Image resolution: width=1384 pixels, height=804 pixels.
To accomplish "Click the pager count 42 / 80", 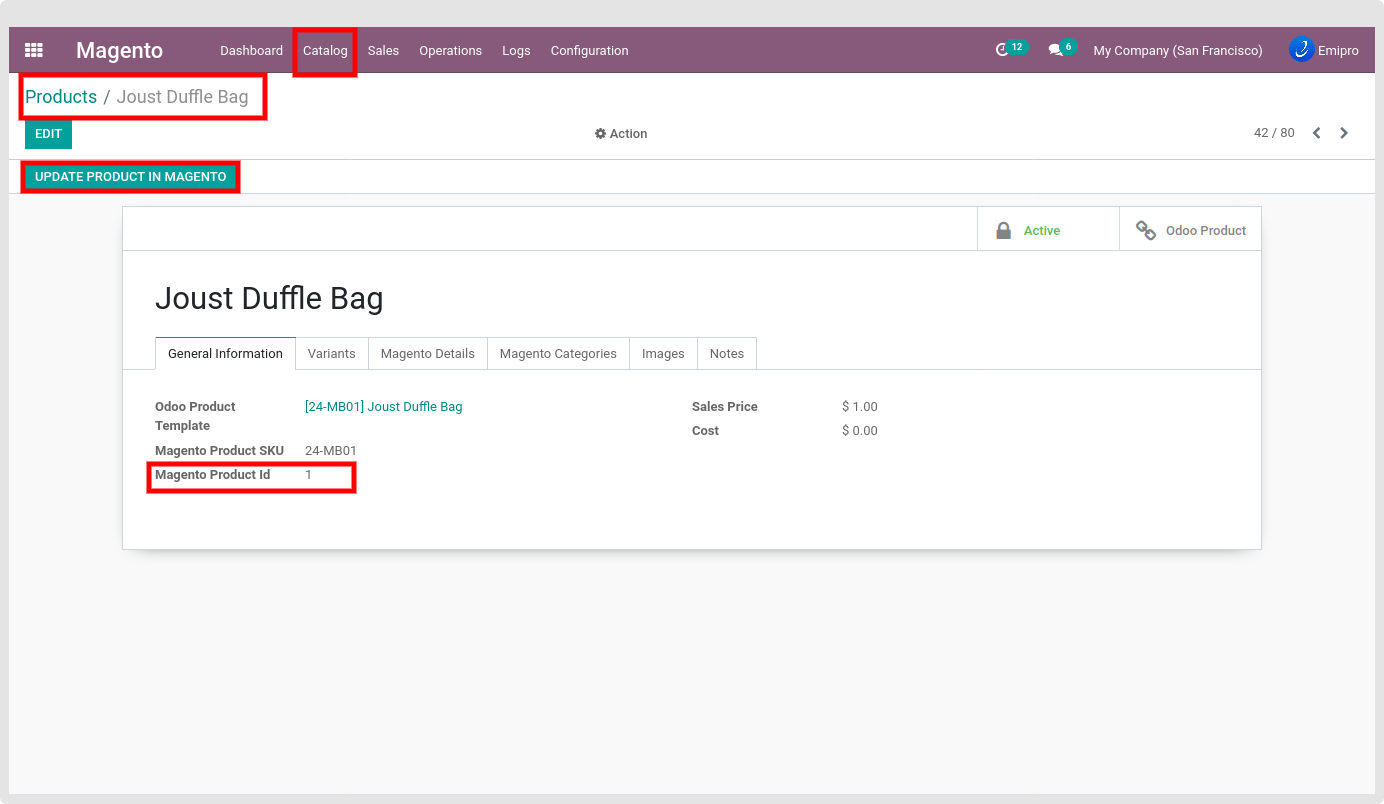I will (x=1274, y=133).
